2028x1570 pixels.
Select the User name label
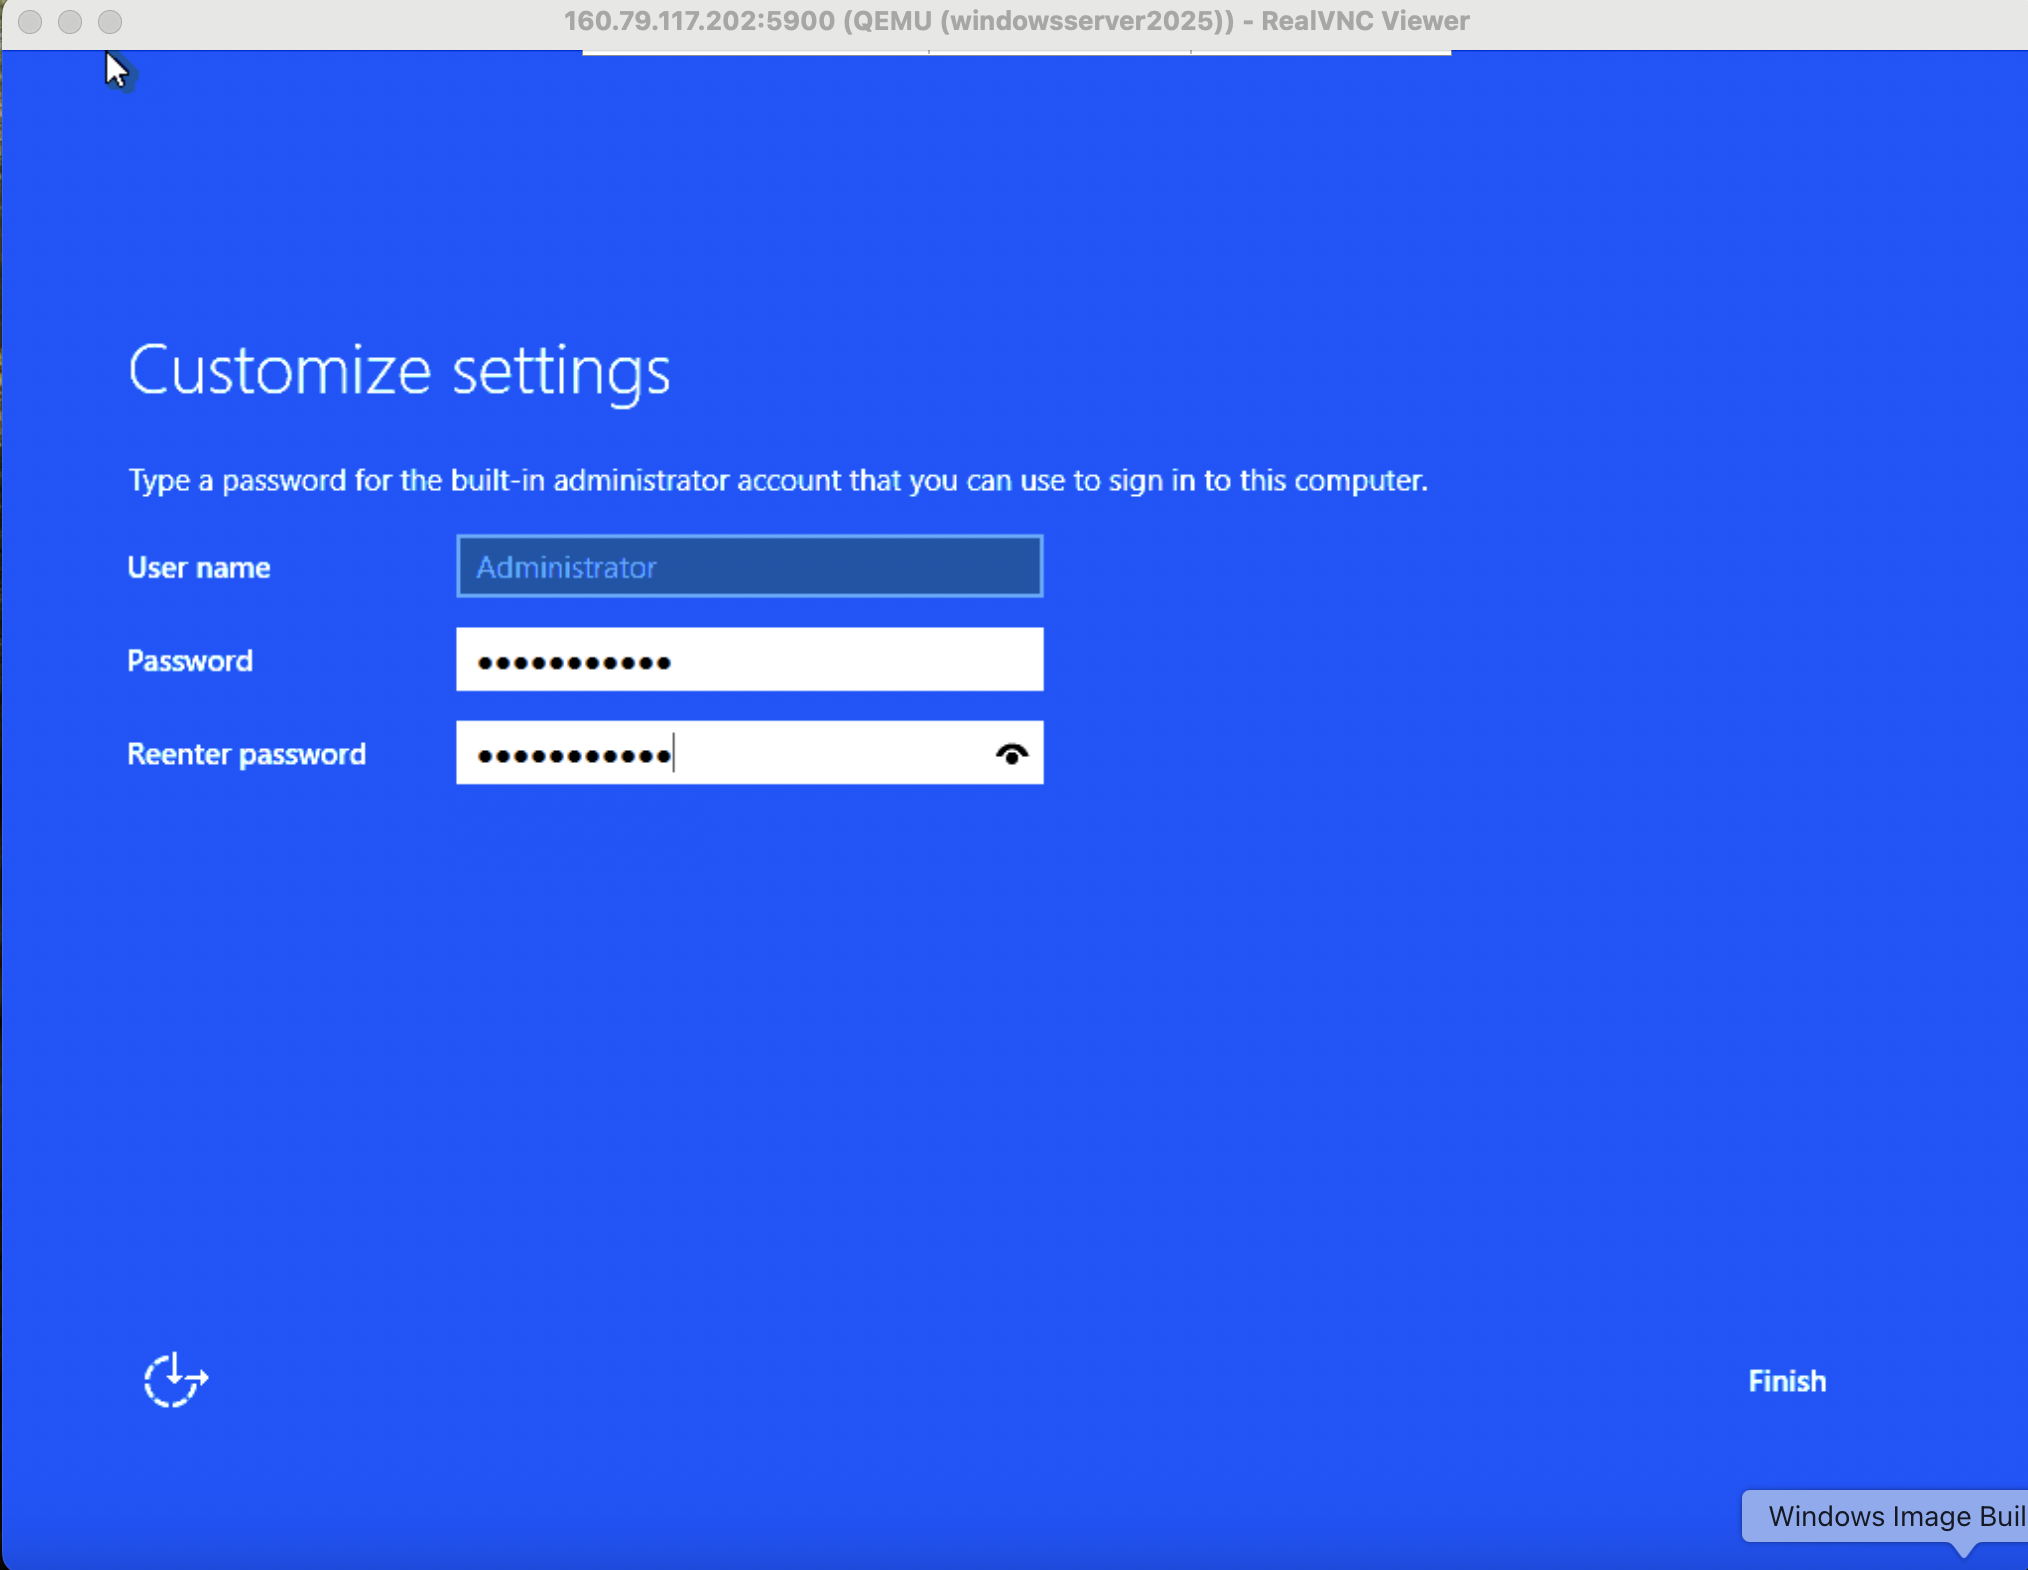coord(197,566)
